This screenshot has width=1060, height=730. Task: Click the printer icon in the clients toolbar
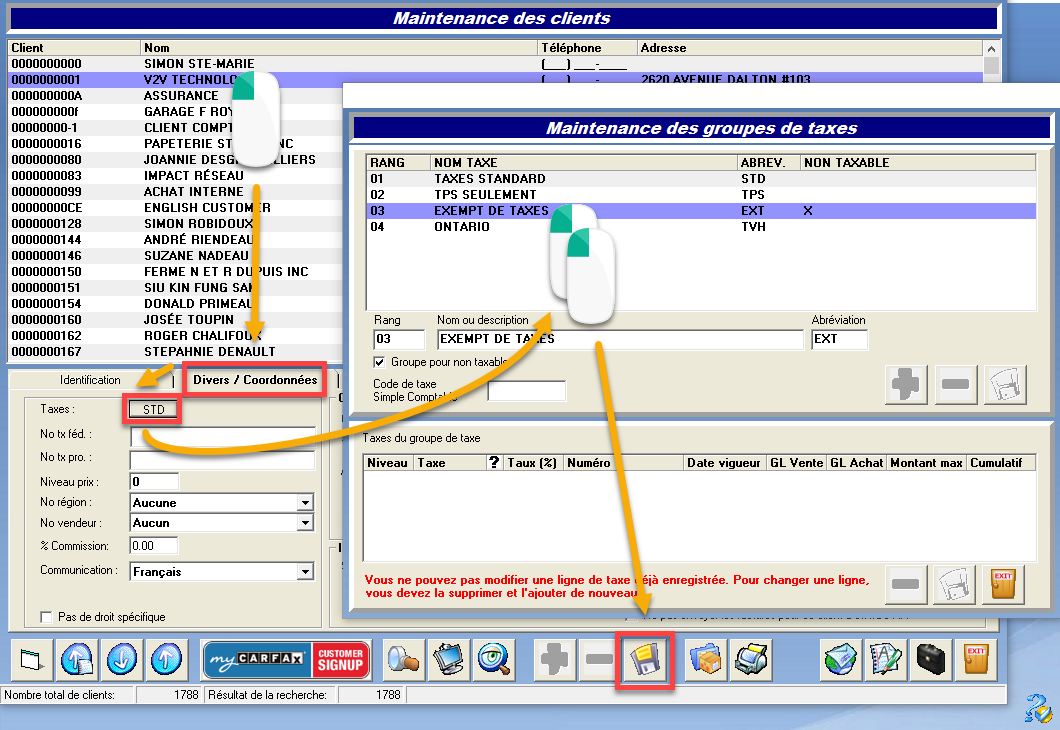coord(750,659)
